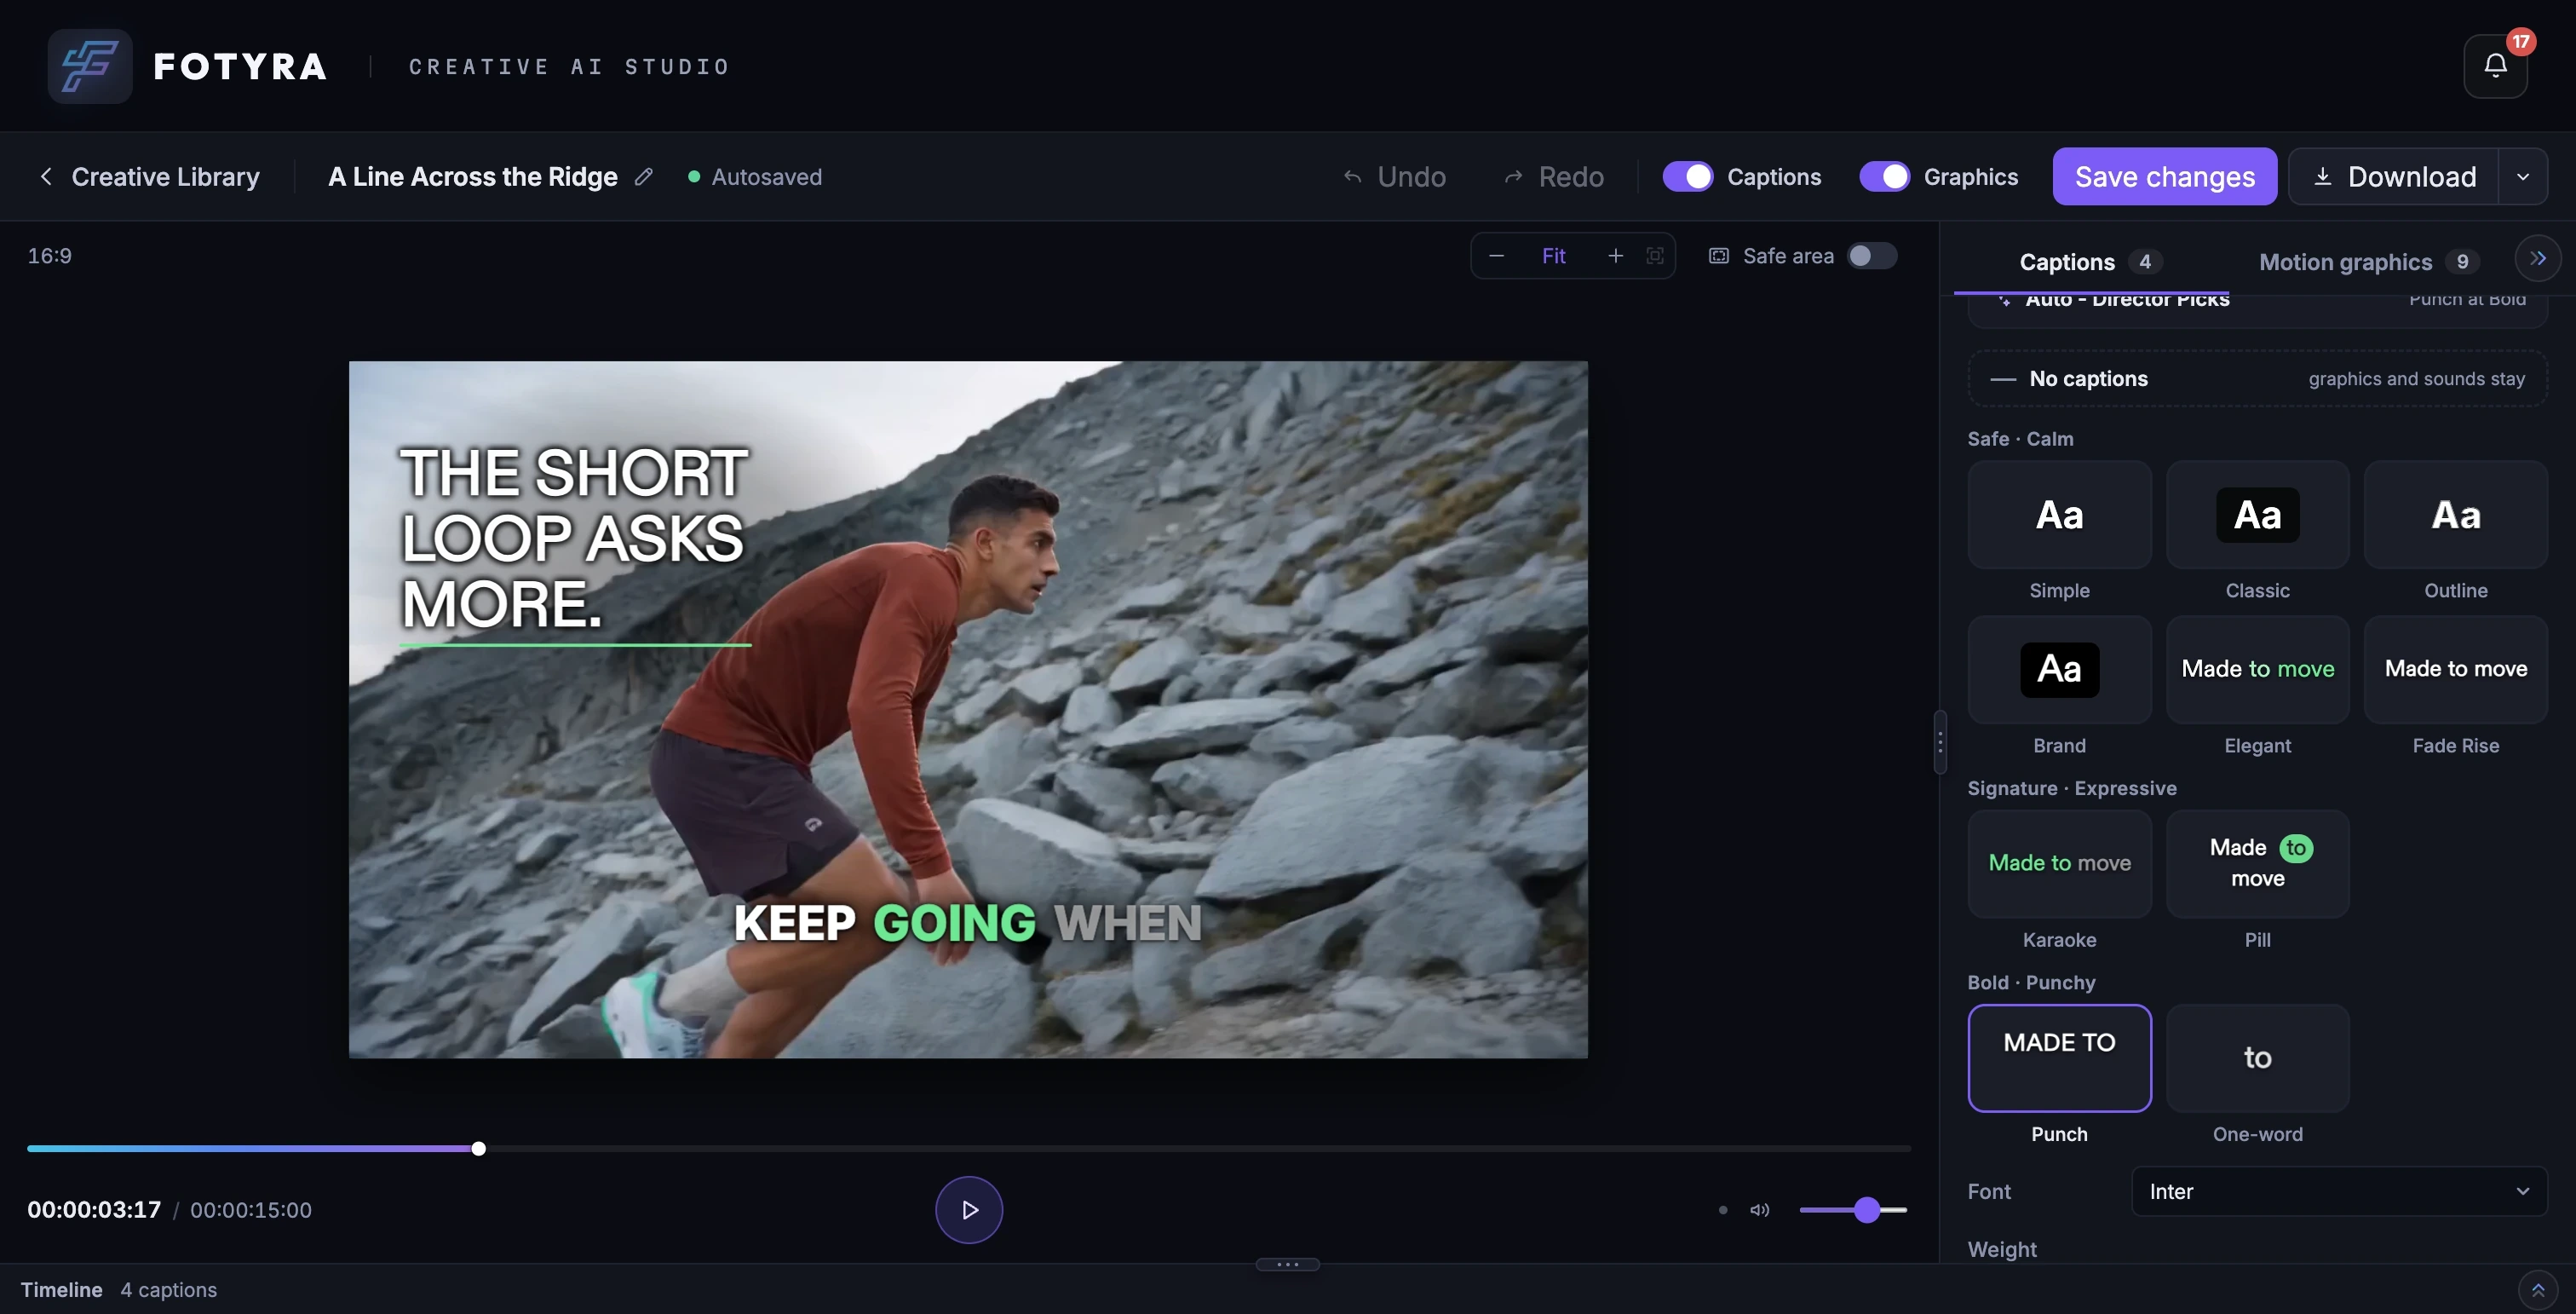Click Undo
The height and width of the screenshot is (1314, 2576).
point(1394,177)
